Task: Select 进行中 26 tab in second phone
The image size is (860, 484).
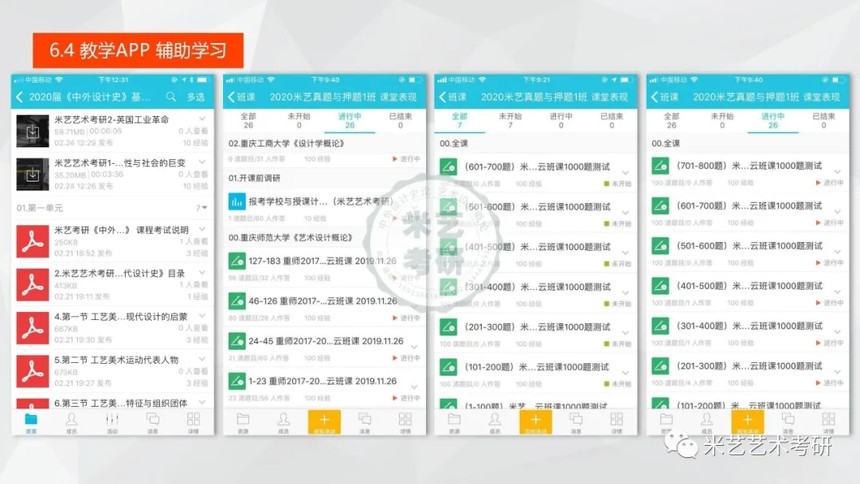Action: 349,121
